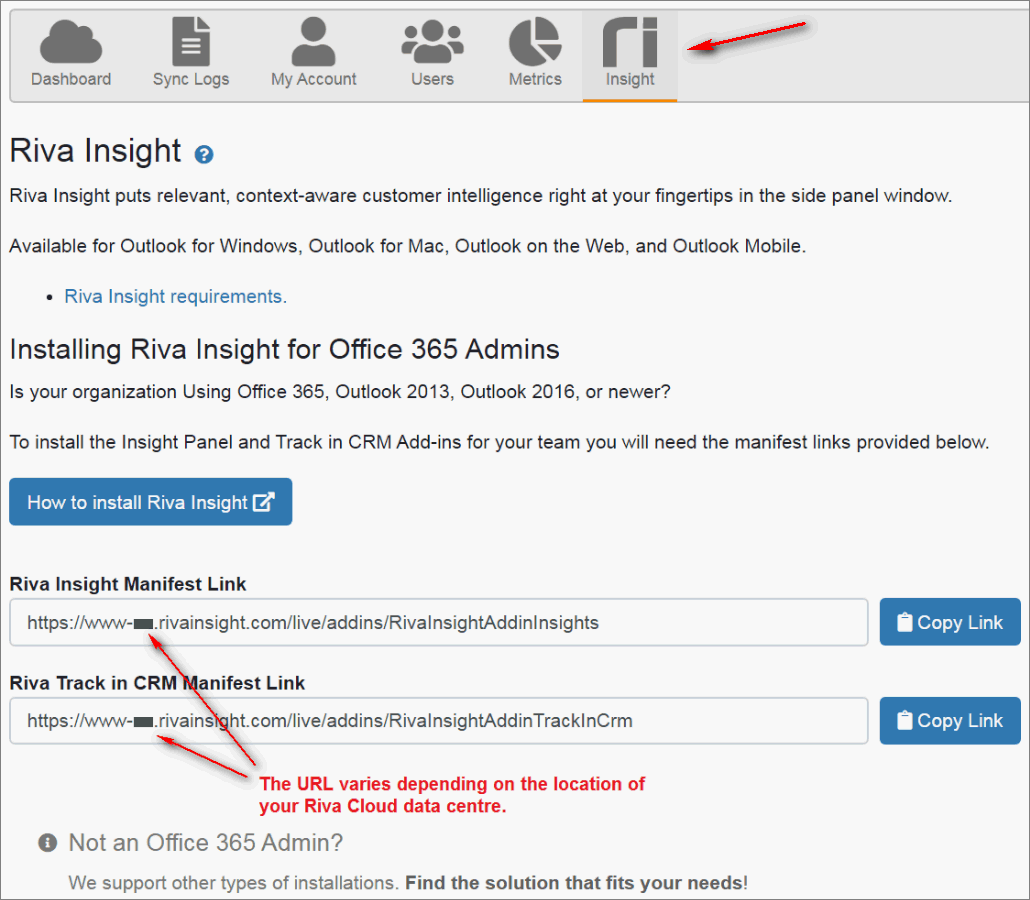This screenshot has width=1030, height=900.
Task: Click the Riva Insight page heading
Action: (95, 150)
